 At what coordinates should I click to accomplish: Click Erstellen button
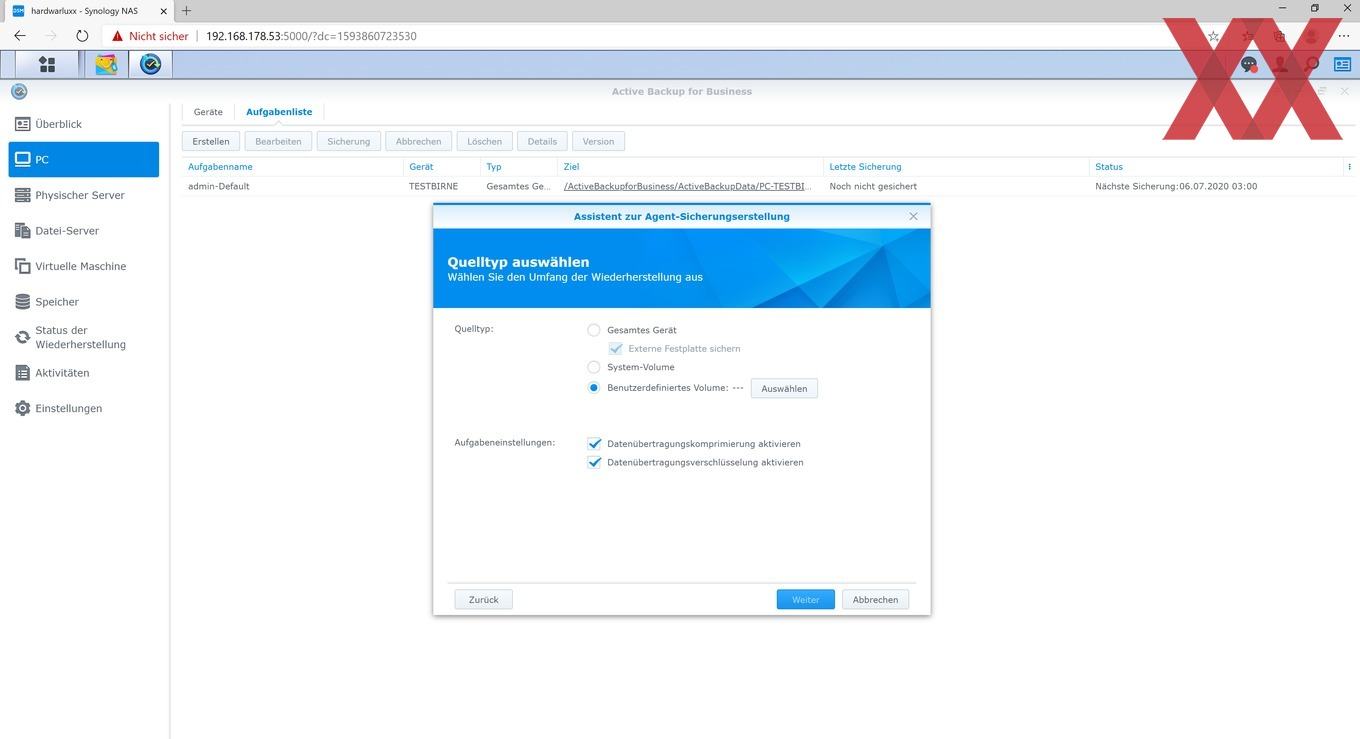point(211,141)
